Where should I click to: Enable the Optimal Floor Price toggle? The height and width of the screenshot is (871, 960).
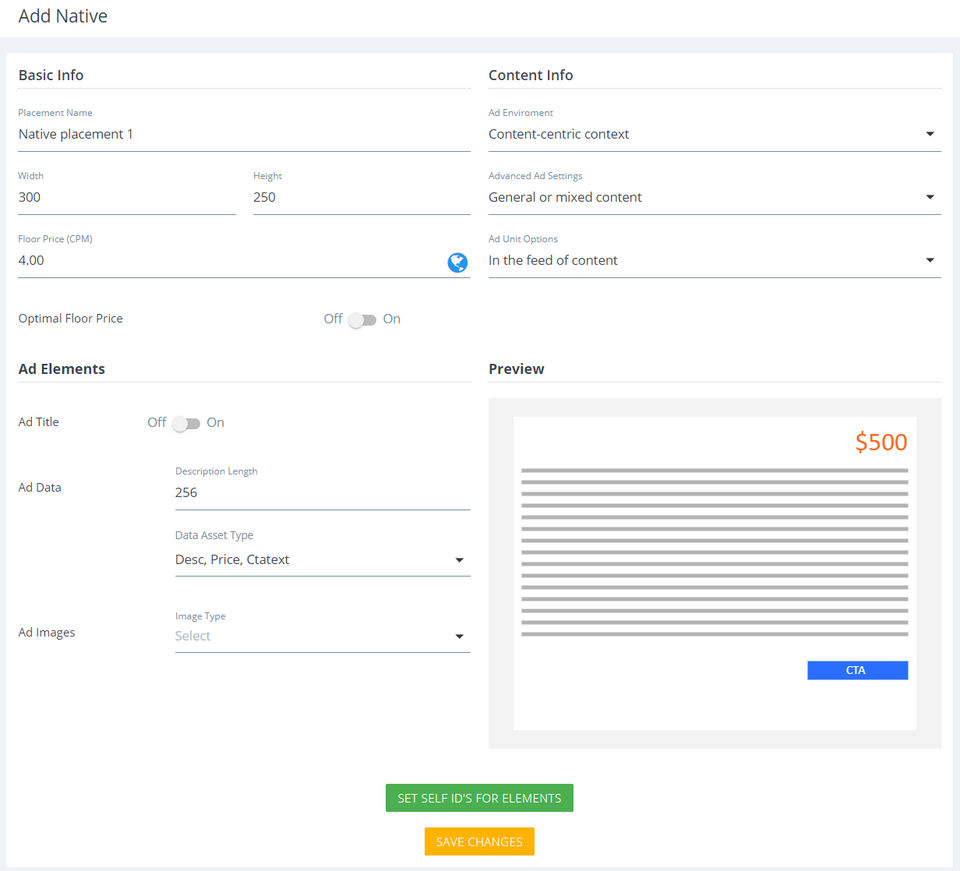click(362, 320)
